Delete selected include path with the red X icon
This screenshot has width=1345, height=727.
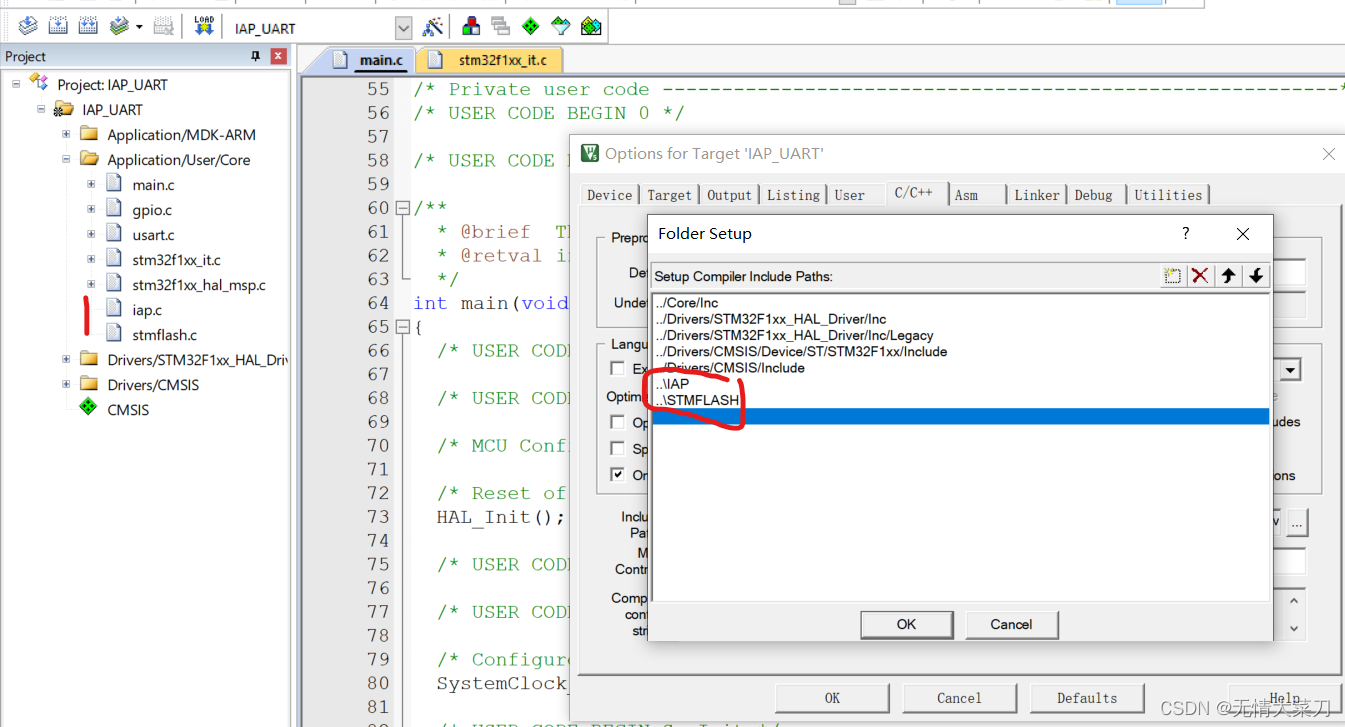coord(1200,275)
